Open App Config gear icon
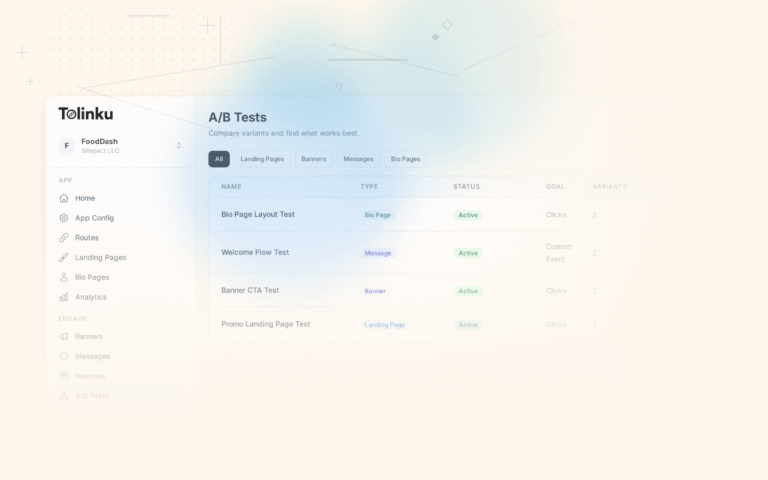Screen dimensions: 768x480 [x=64, y=218]
